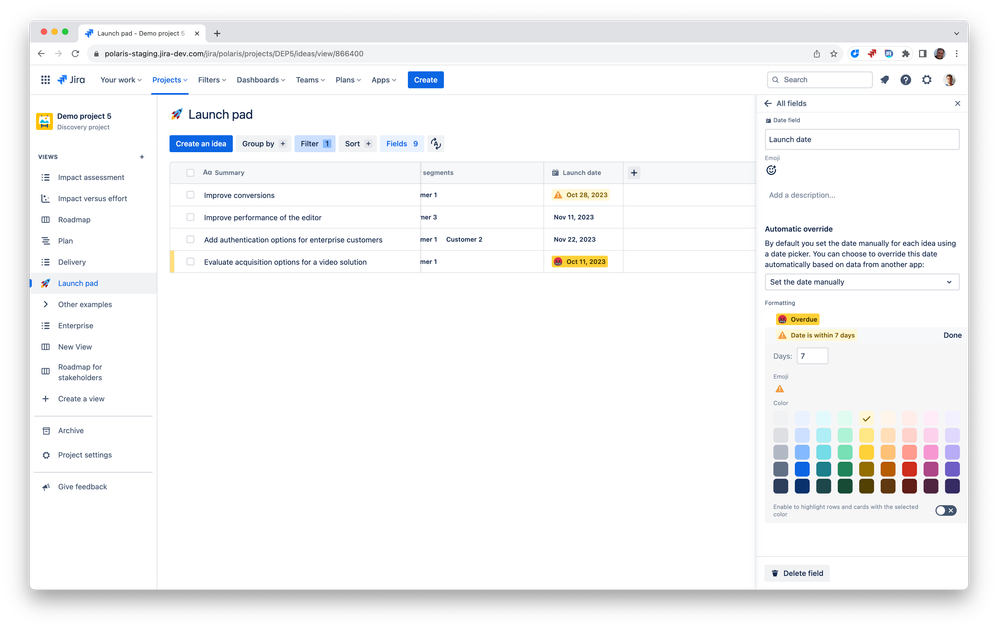
Task: Go back to All fields with the arrow
Action: [x=768, y=103]
